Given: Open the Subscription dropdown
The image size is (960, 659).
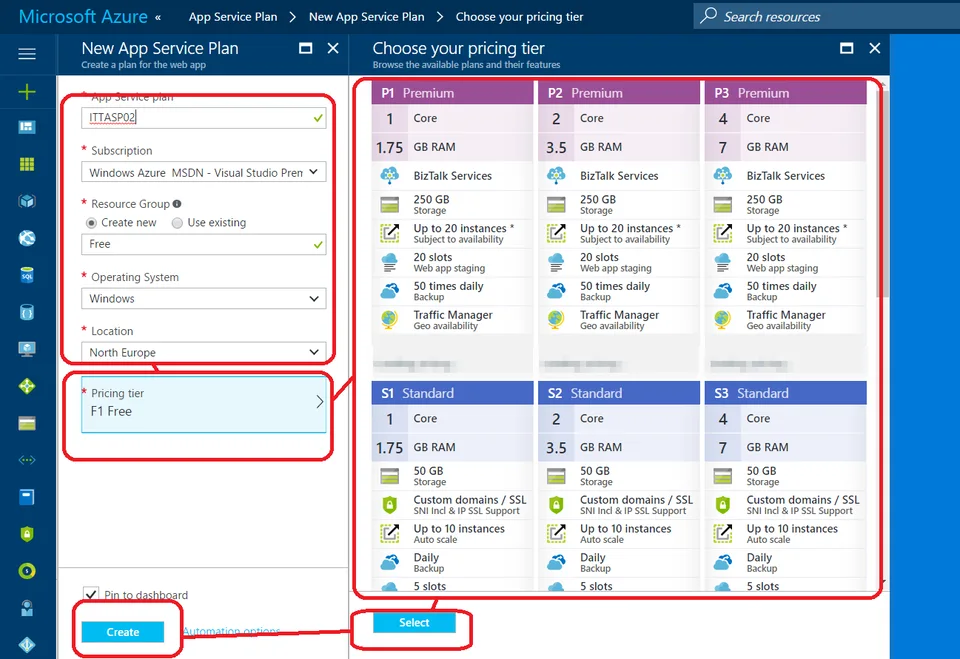Looking at the screenshot, I should point(203,172).
